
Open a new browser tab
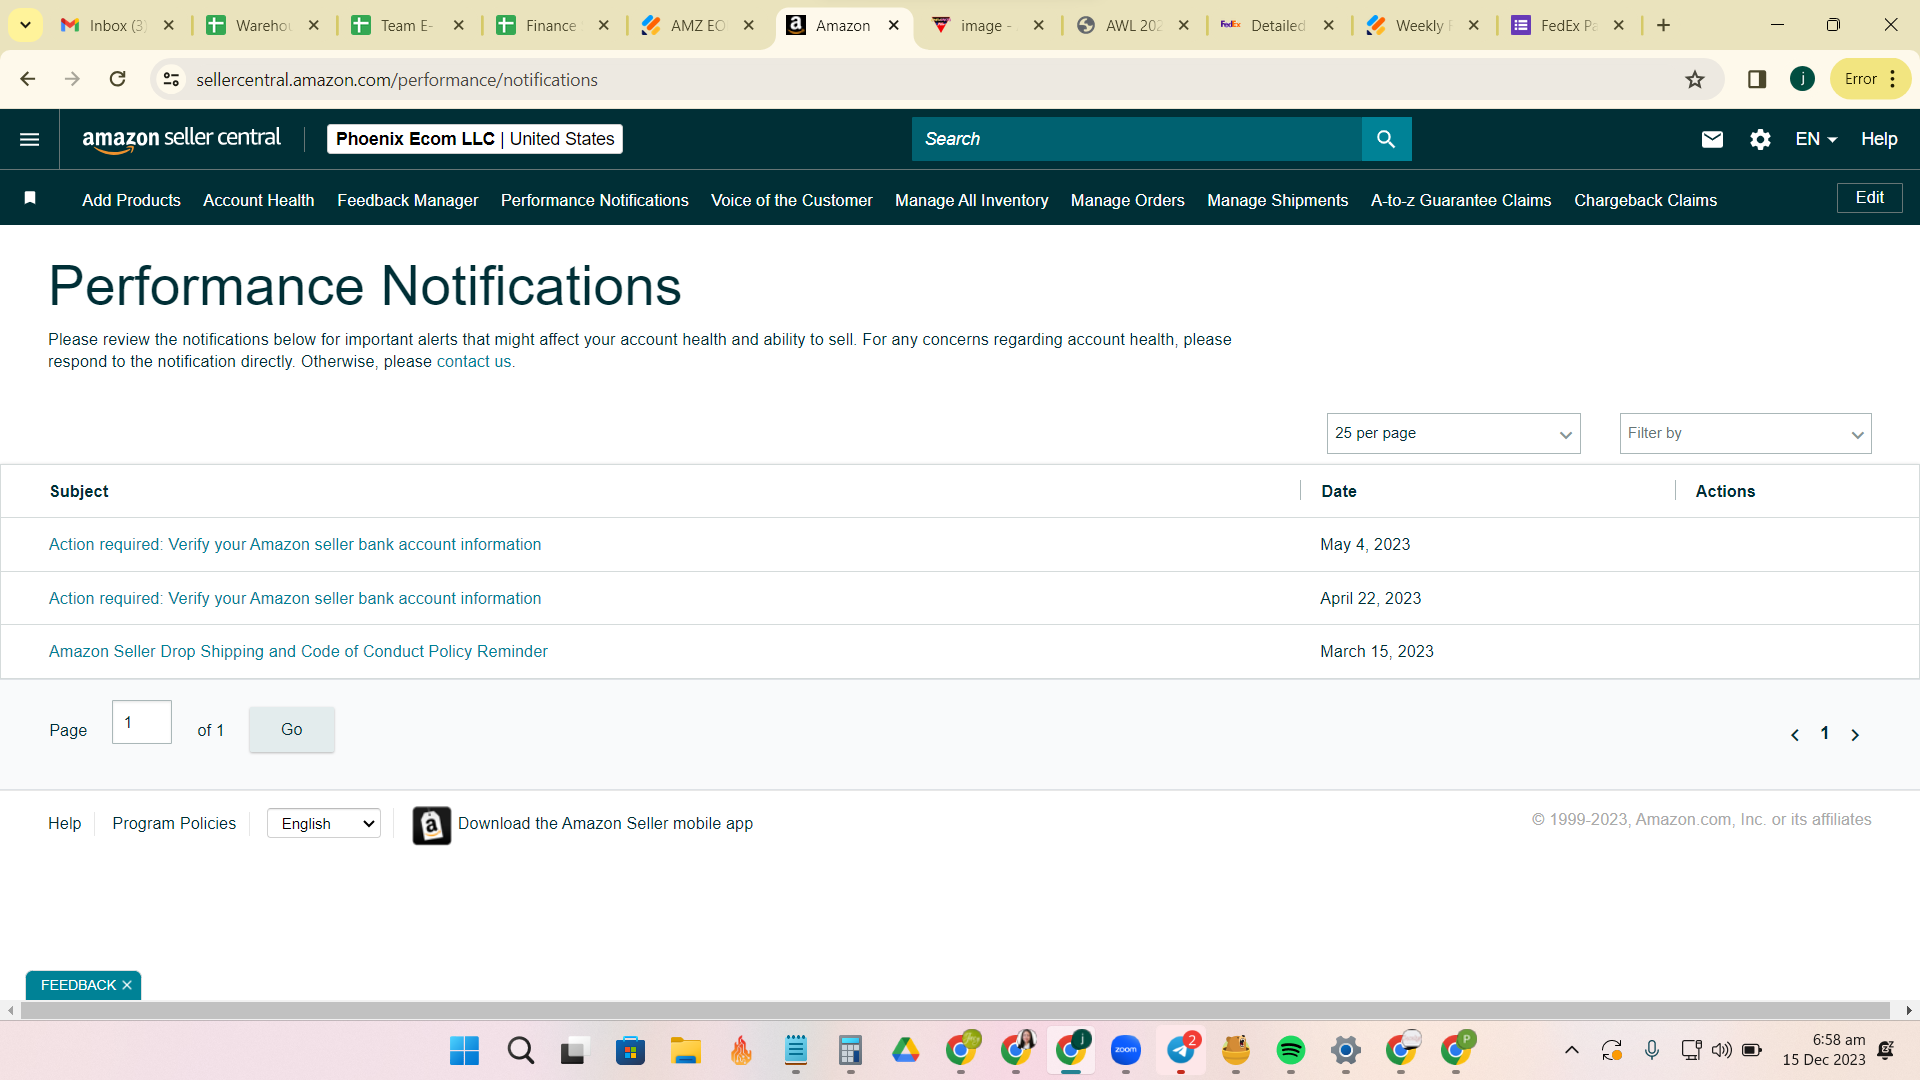(x=1663, y=25)
